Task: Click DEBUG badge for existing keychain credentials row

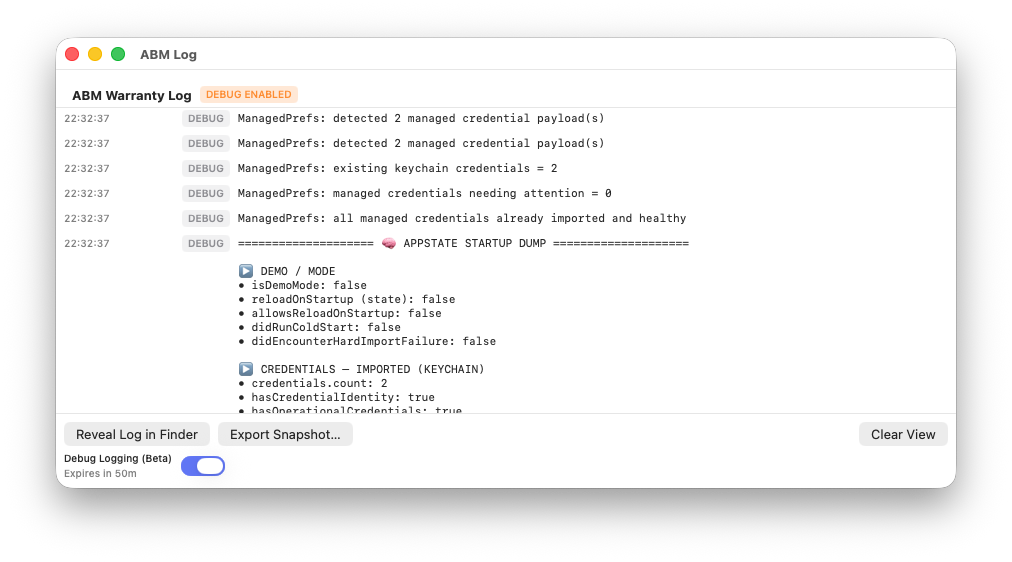Action: (x=206, y=168)
